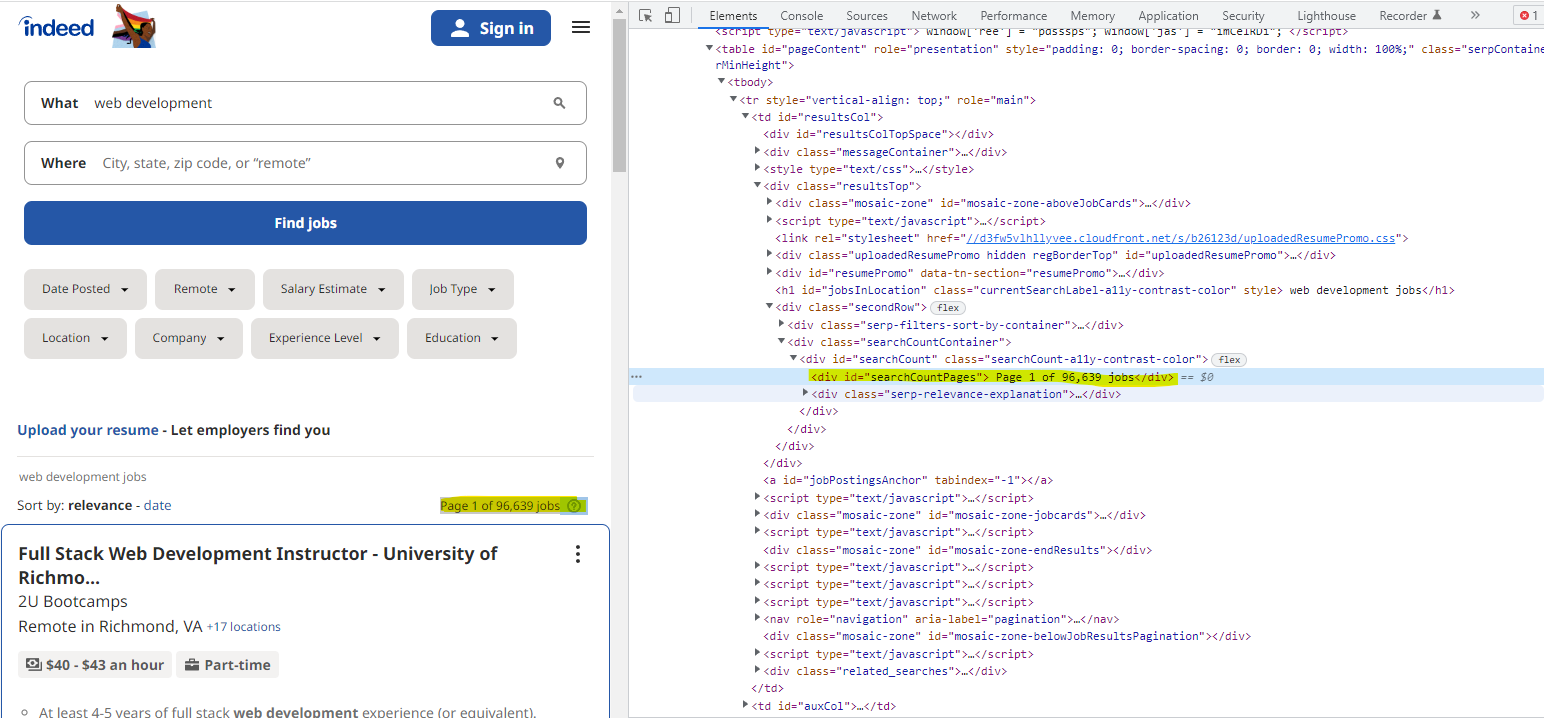1544x718 pixels.
Task: Click ellipsis beside the selected searchCountPages line
Action: pos(636,377)
